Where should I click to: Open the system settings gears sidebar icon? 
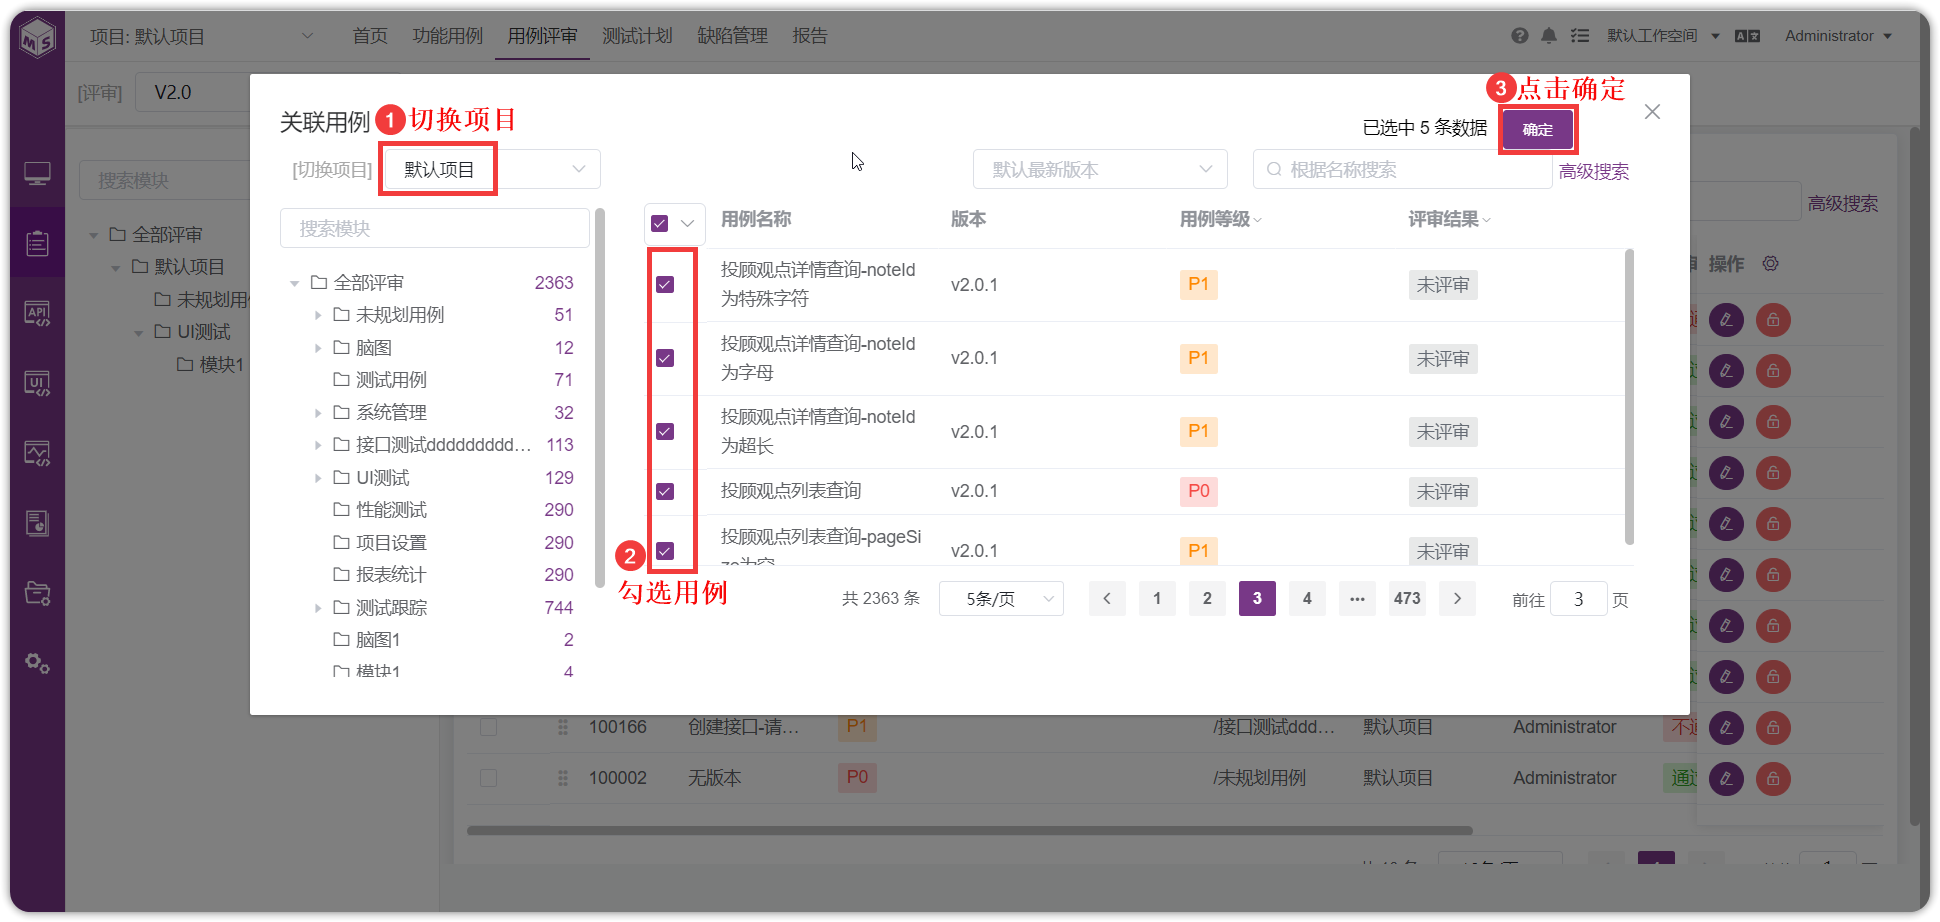point(38,664)
